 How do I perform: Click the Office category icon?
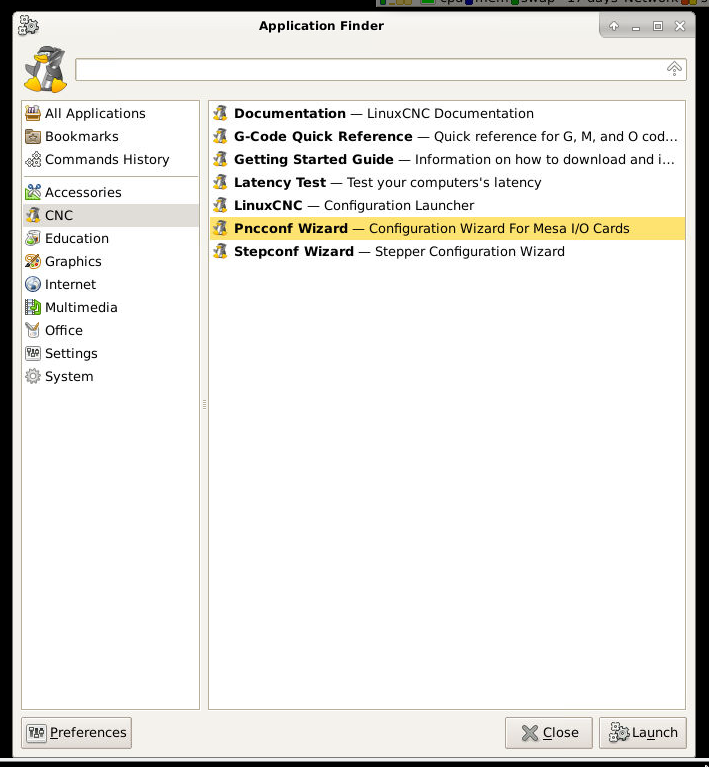coord(33,330)
